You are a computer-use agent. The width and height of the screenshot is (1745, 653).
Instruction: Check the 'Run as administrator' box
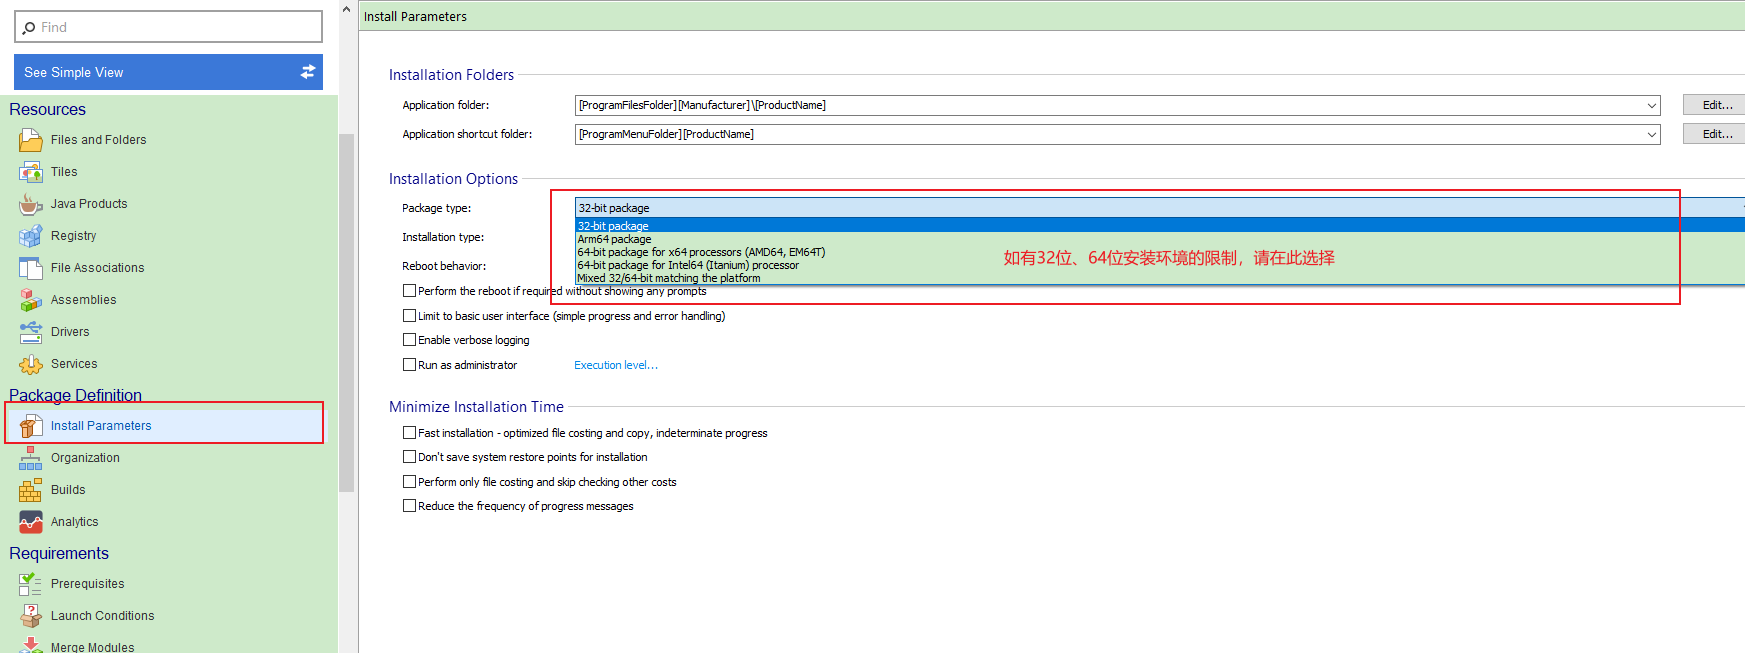(409, 365)
